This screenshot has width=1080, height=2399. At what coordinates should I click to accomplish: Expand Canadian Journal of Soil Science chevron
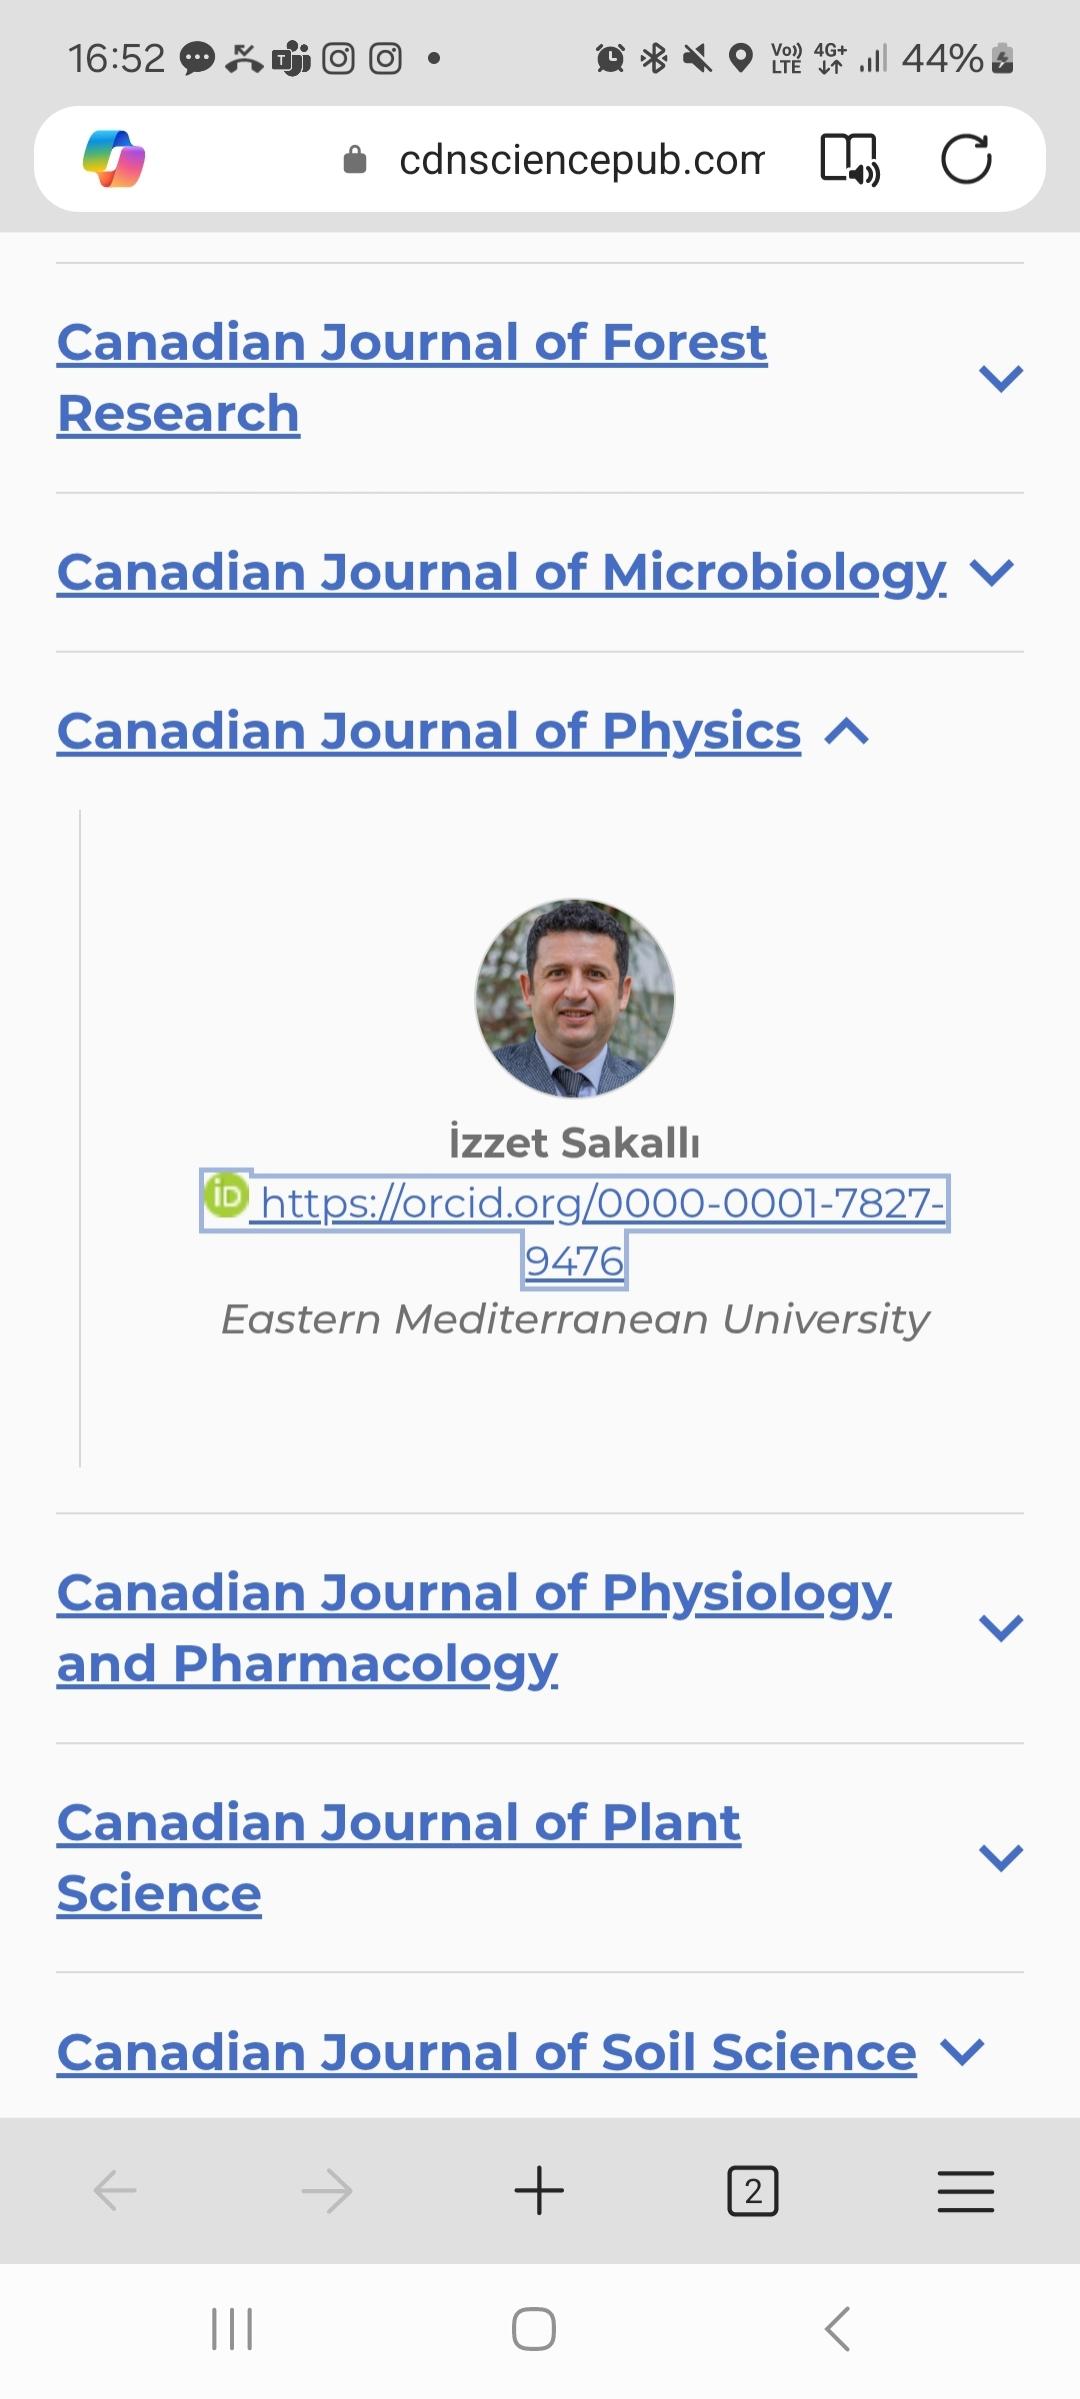pos(963,2052)
